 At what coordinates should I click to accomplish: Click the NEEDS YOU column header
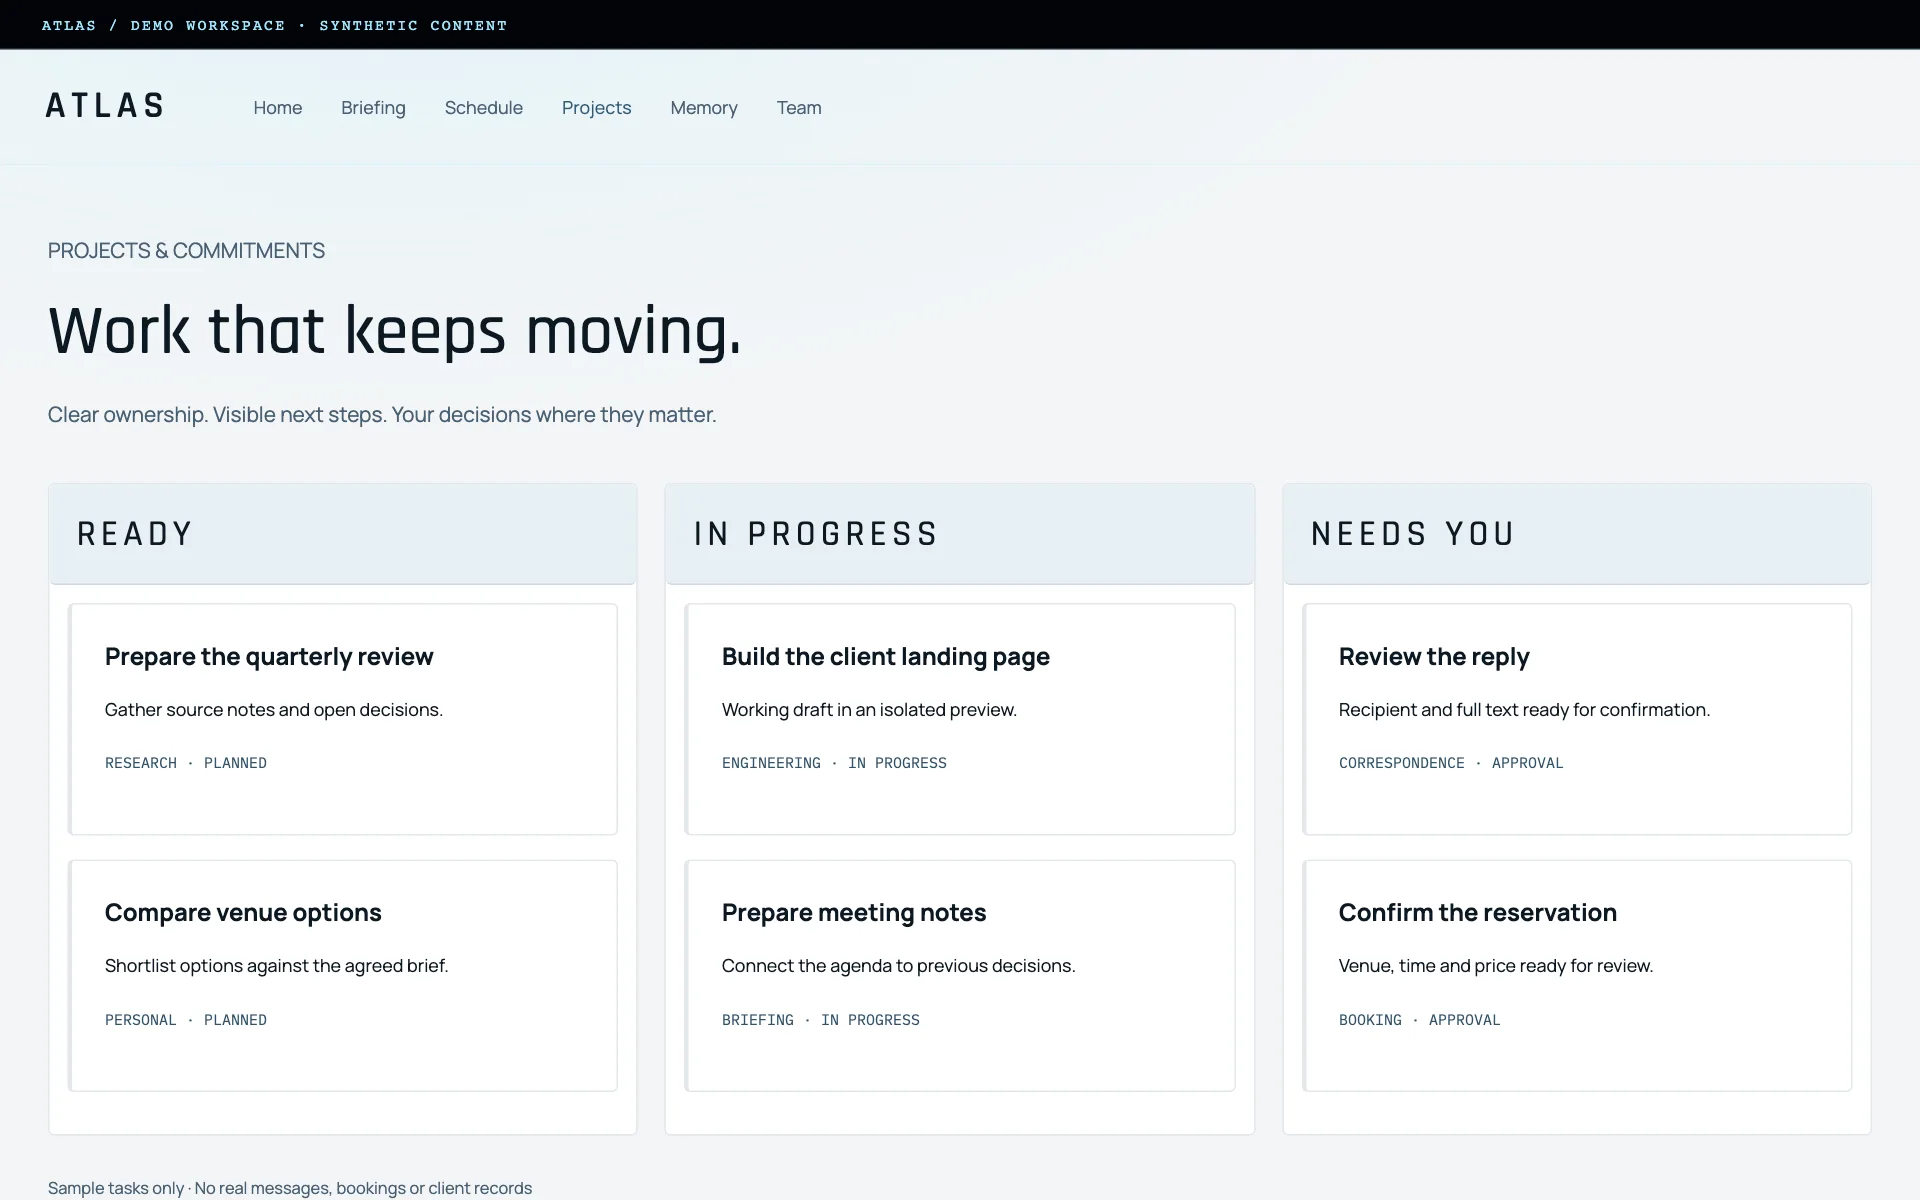pyautogui.click(x=1576, y=534)
